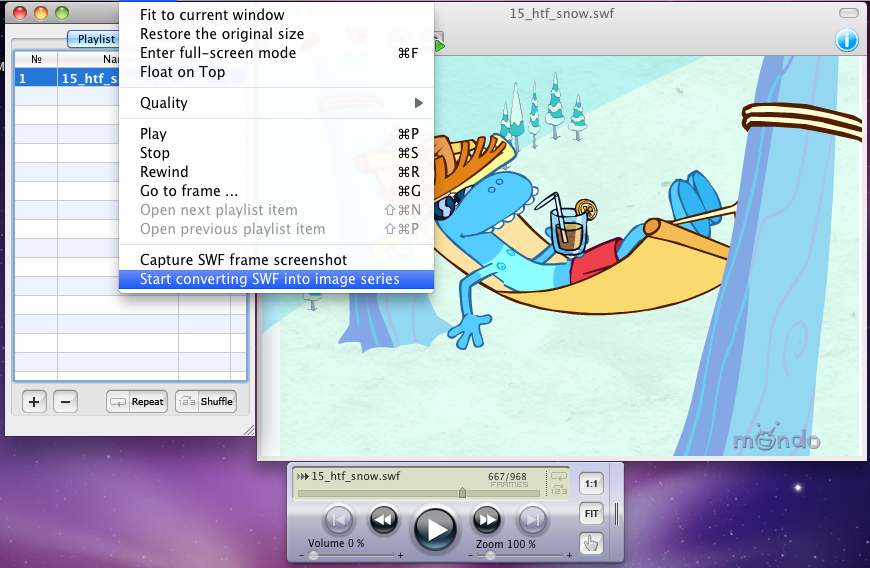
Task: Click the previous playlist item button
Action: pyautogui.click(x=338, y=520)
